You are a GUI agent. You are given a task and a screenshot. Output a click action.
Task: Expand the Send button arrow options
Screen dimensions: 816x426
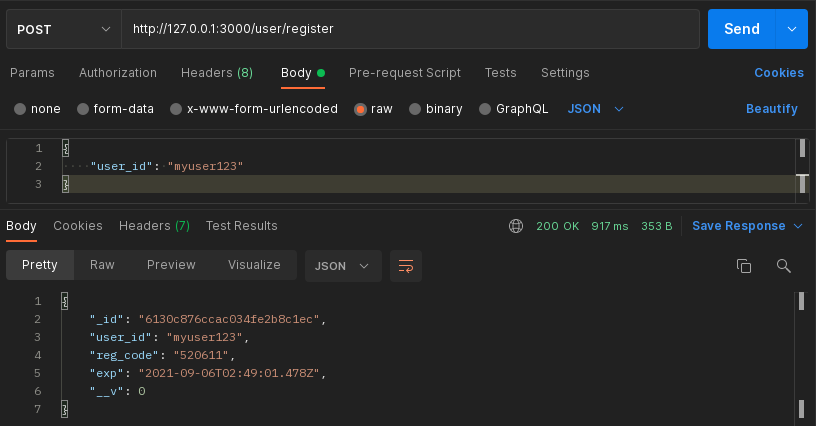[x=792, y=29]
